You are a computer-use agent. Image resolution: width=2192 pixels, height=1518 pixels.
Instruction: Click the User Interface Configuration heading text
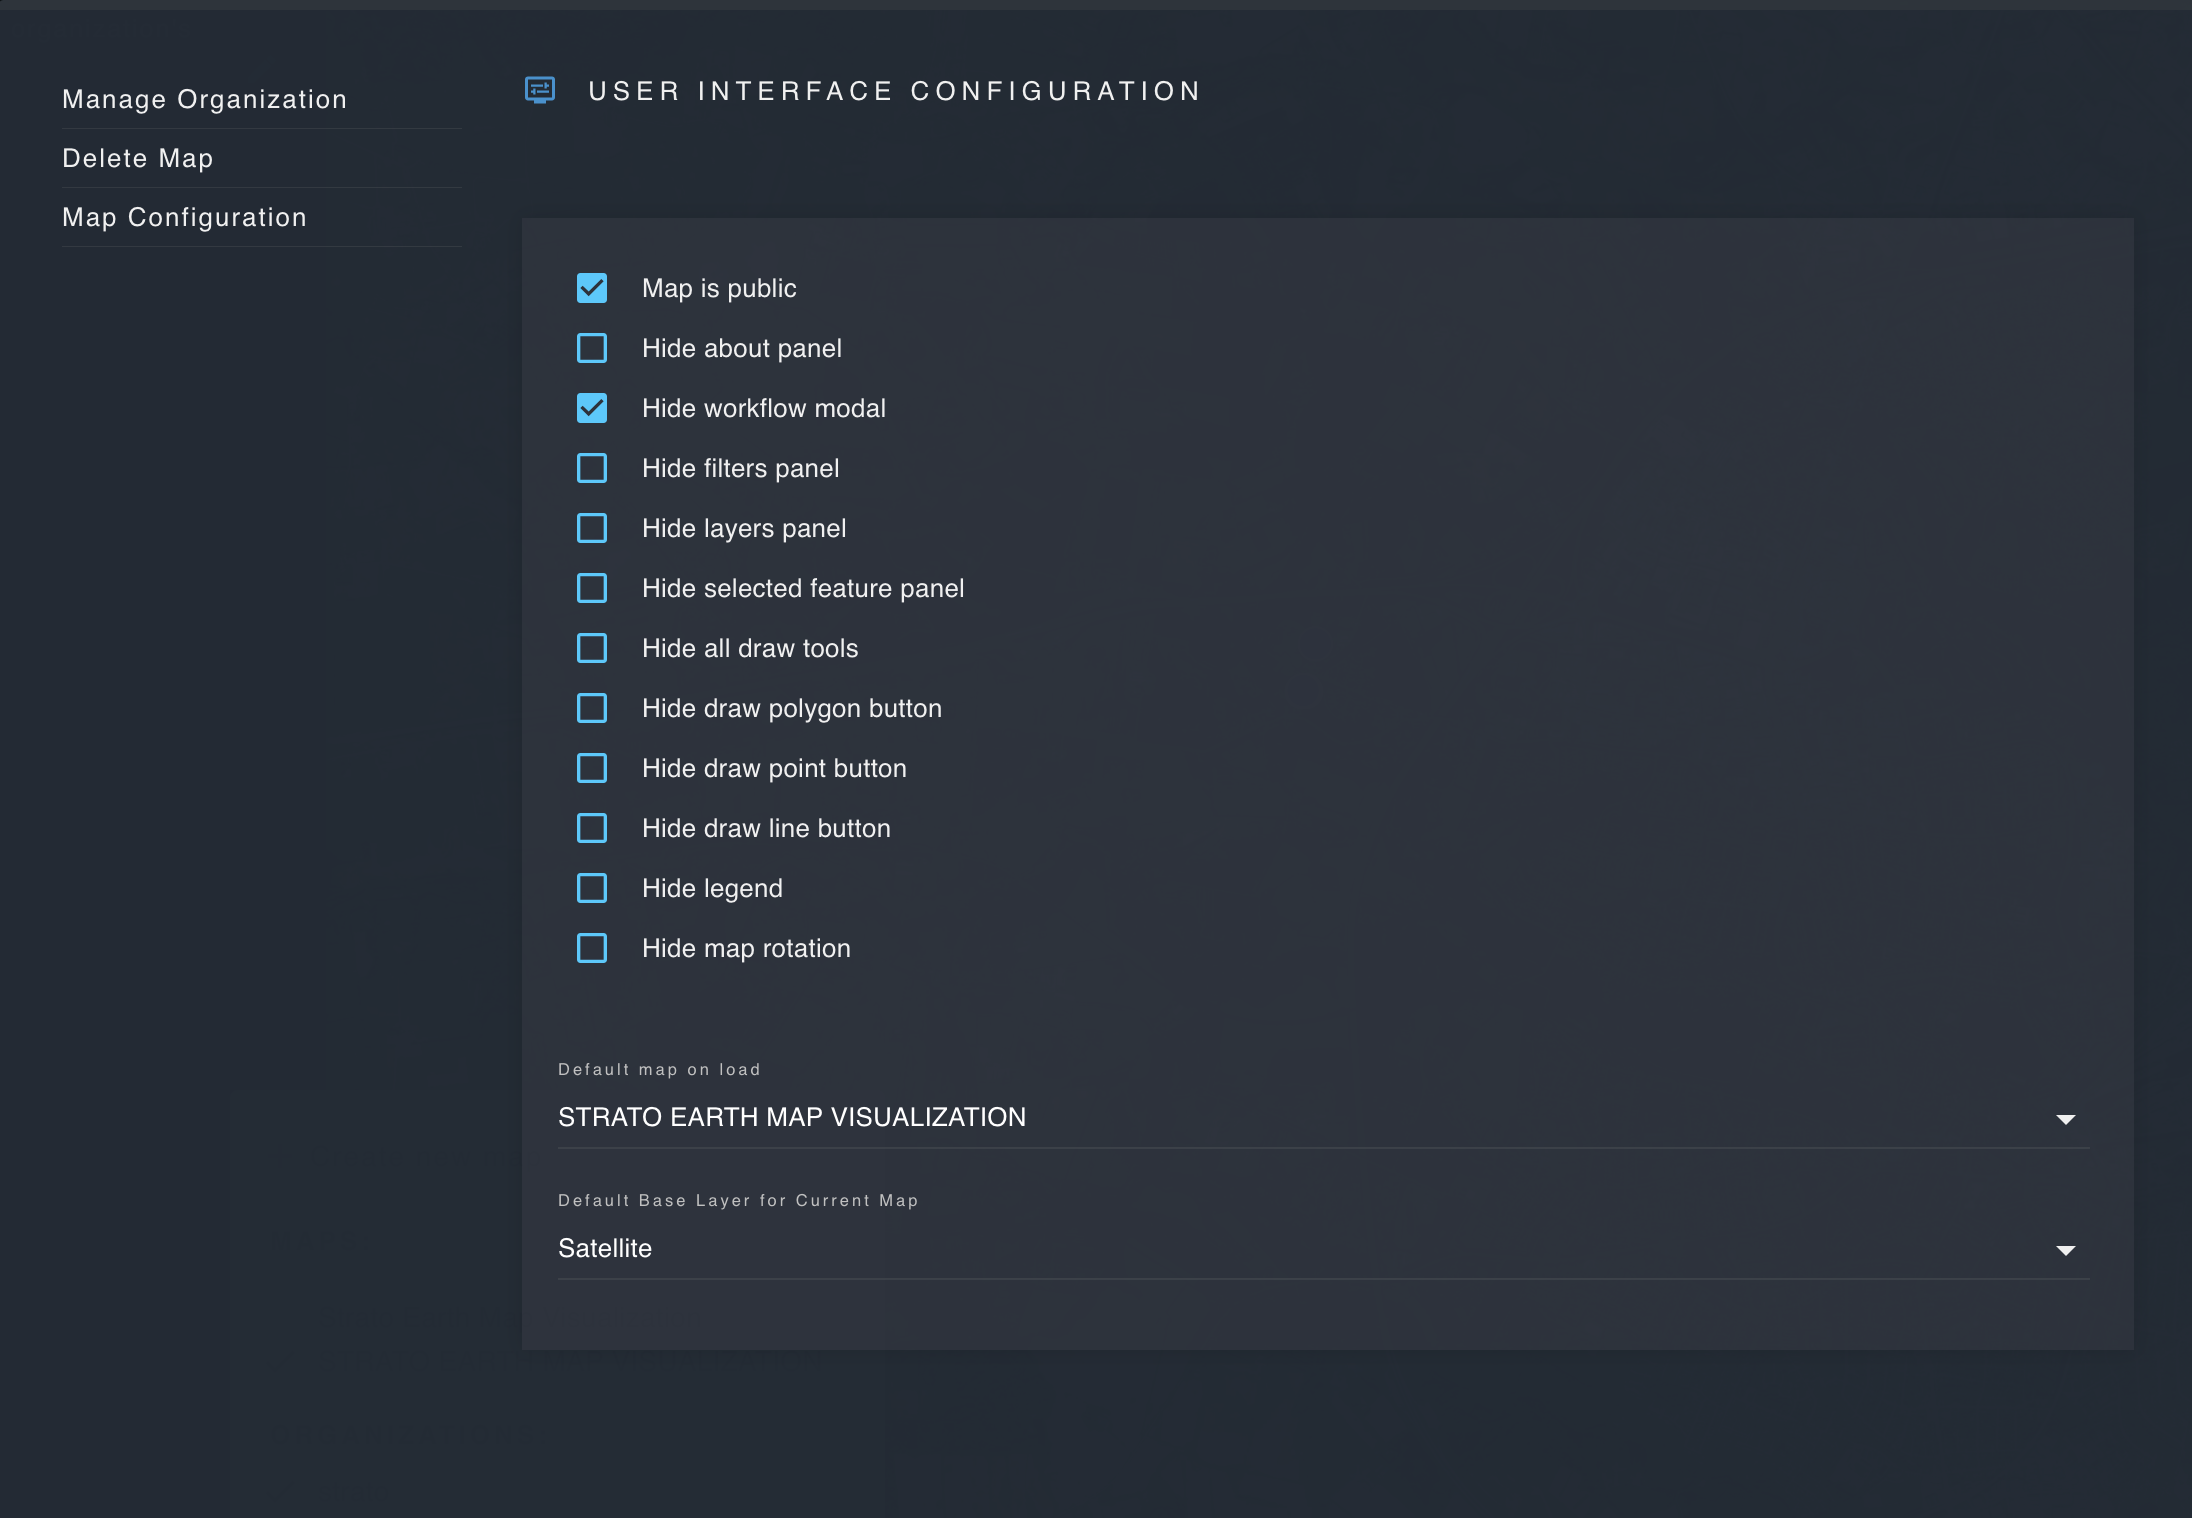pyautogui.click(x=895, y=91)
